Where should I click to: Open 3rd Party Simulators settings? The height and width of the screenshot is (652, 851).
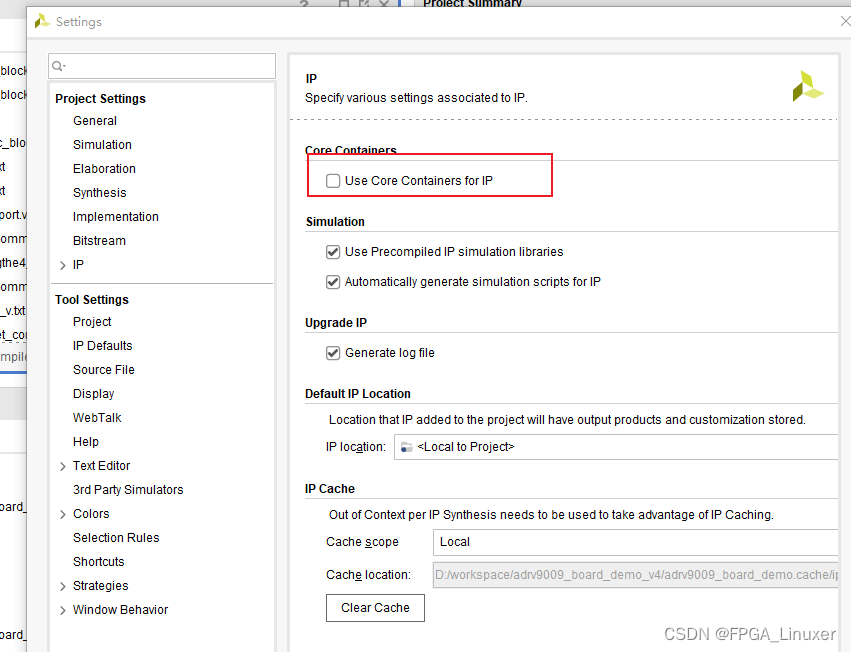[x=128, y=490]
